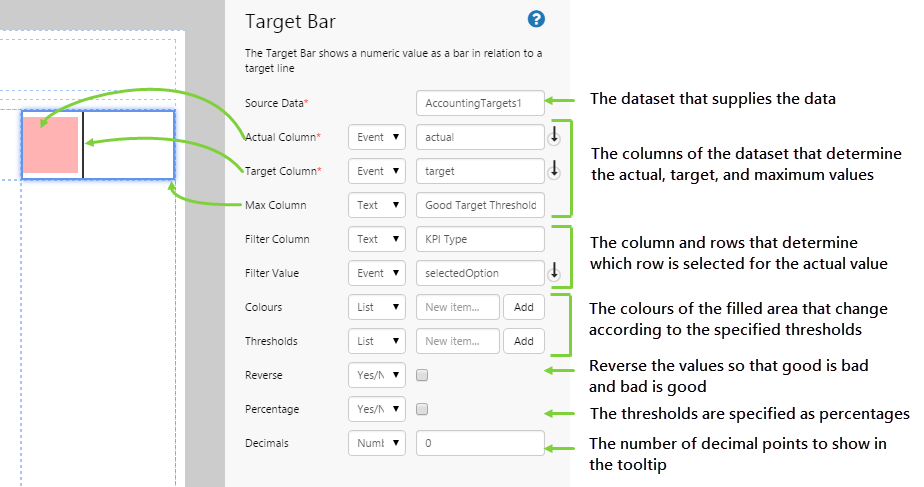The width and height of the screenshot is (924, 487).
Task: Click the binding arrow icon beside Target Column
Action: [x=555, y=170]
